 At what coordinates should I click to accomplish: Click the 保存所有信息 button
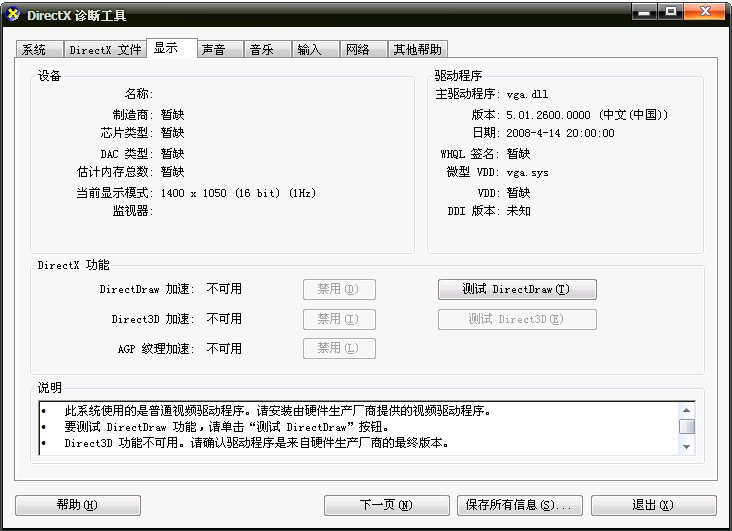pos(520,505)
